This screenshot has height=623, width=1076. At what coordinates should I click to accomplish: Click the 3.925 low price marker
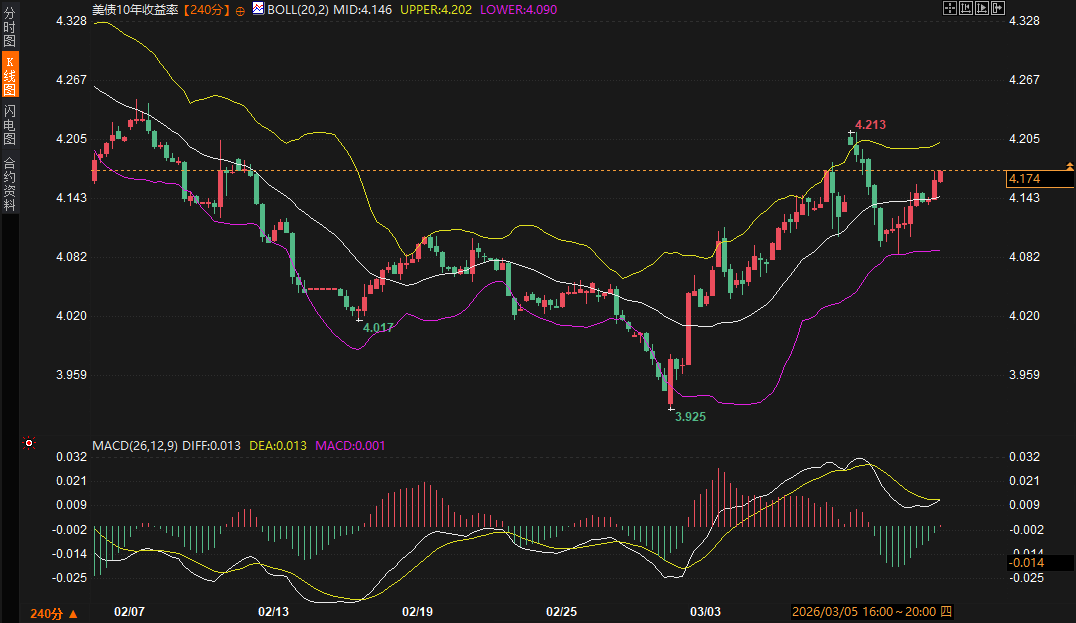pos(690,416)
